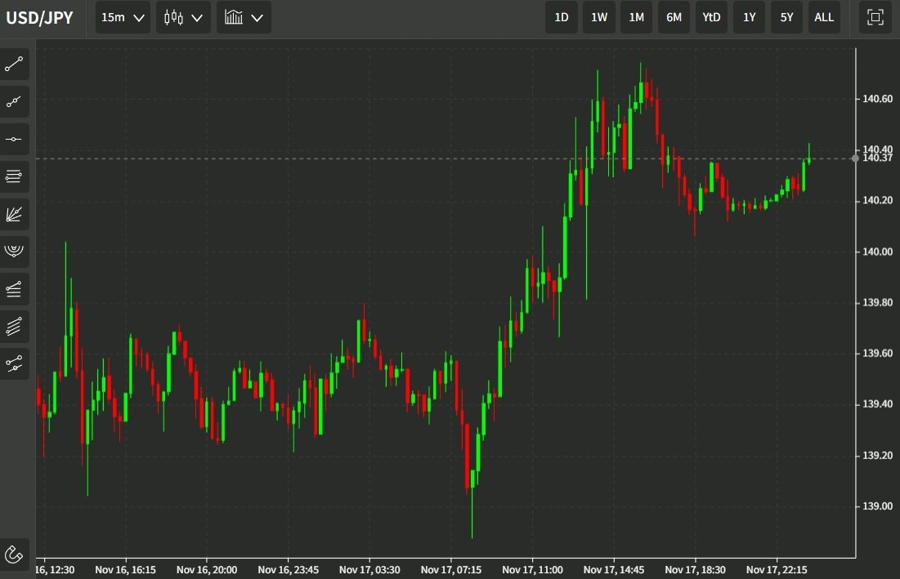Image resolution: width=900 pixels, height=579 pixels.
Task: Click the Nov 16, 20:00 time label
Action: coord(207,570)
